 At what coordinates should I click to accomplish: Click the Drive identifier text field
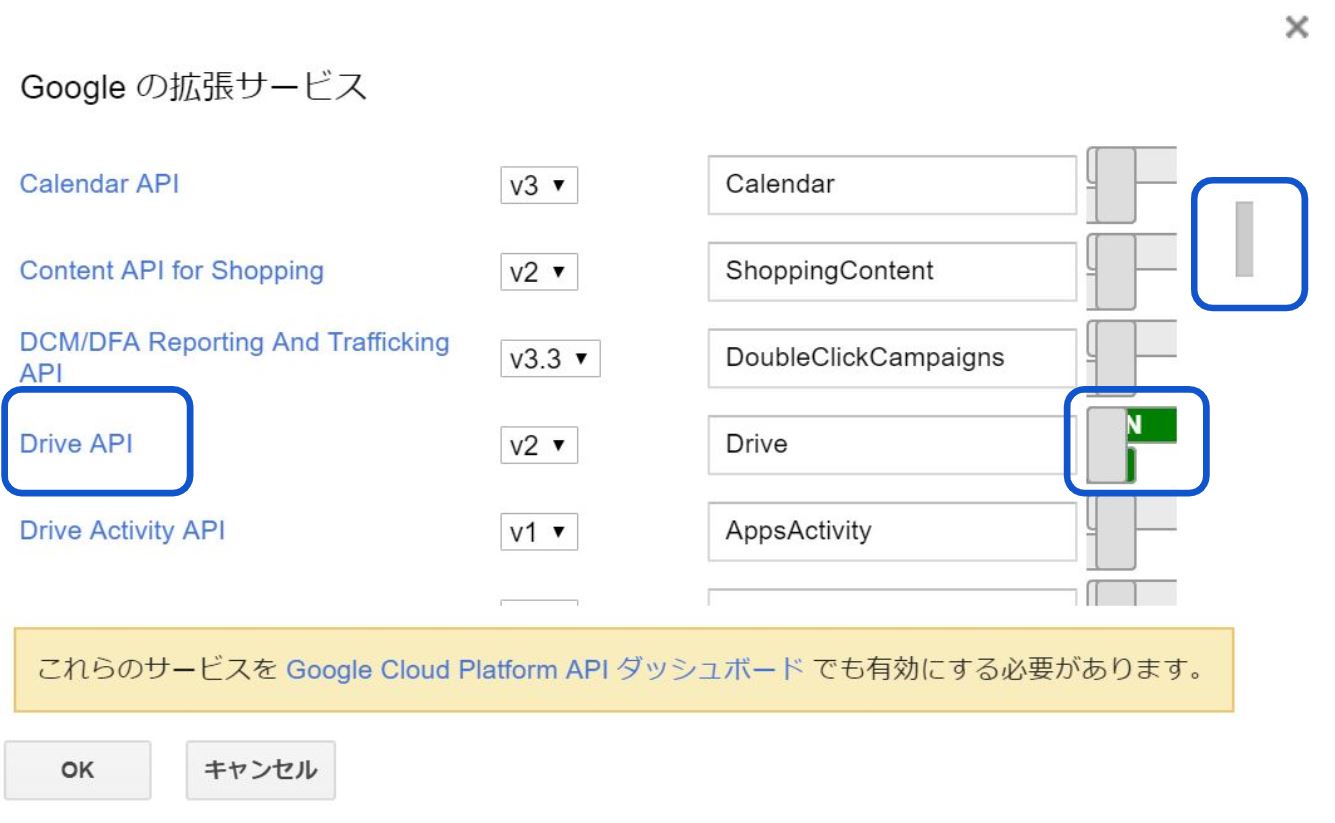click(890, 444)
